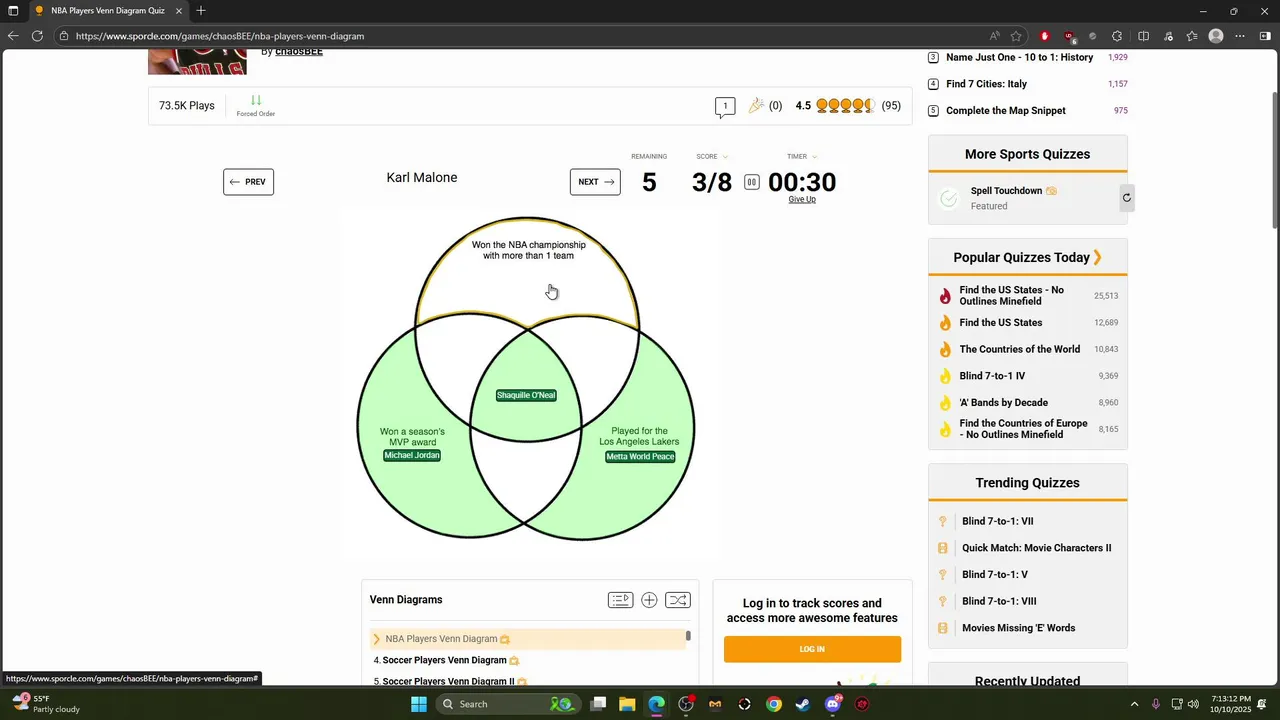Click the TIMER dropdown arrow

point(814,157)
